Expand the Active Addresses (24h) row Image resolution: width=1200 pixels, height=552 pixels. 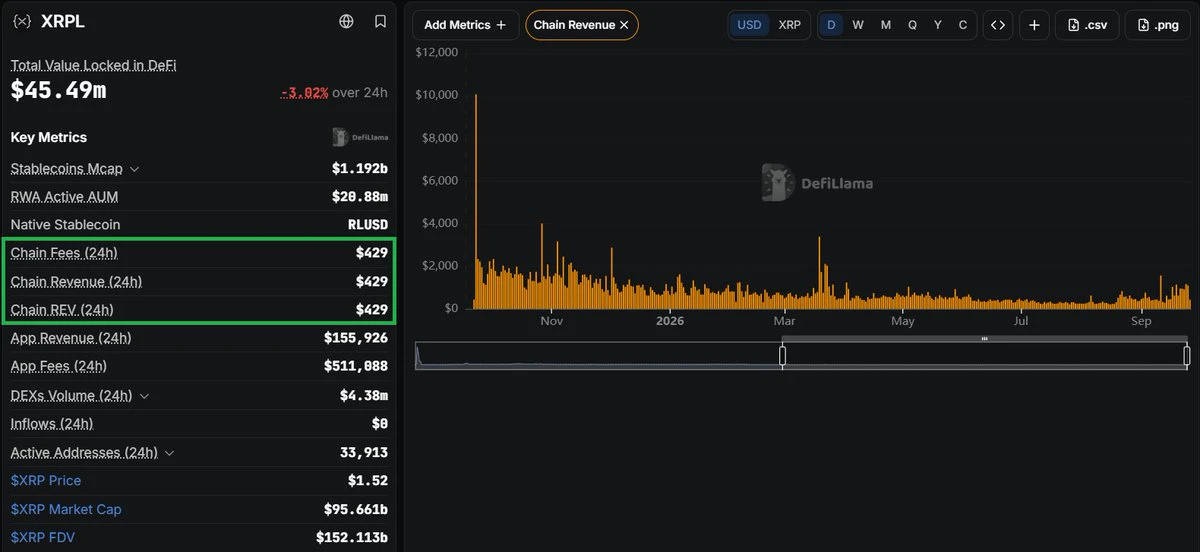[x=169, y=453]
